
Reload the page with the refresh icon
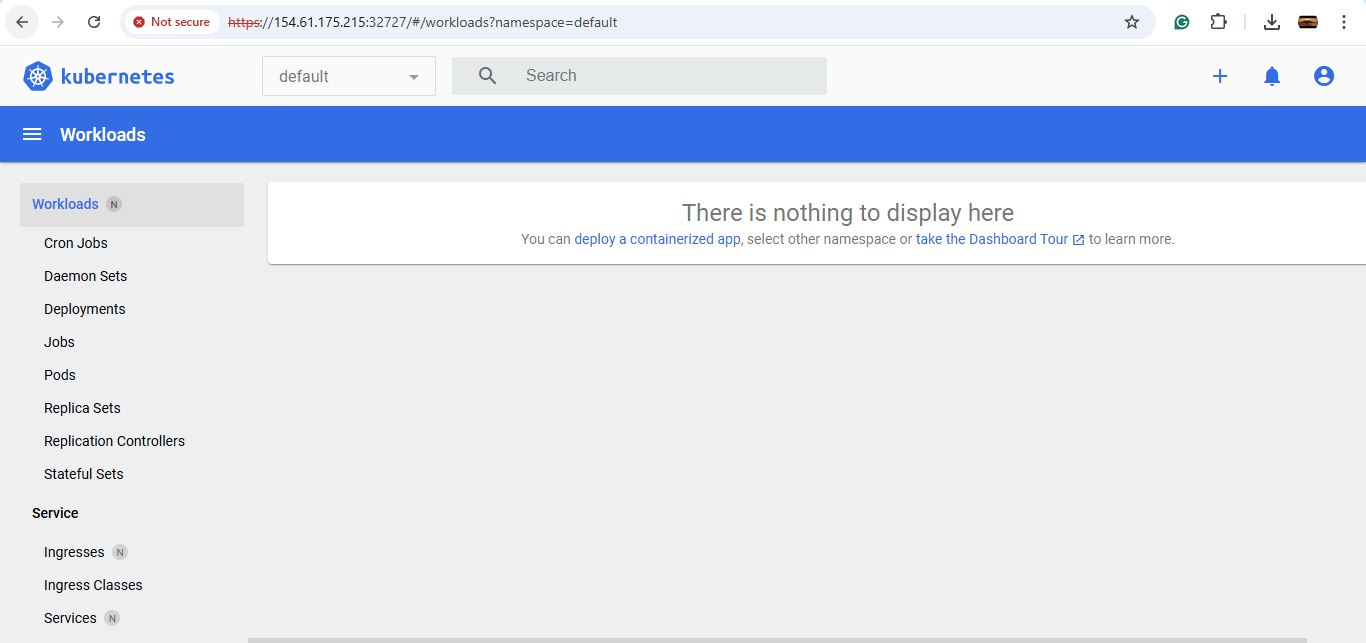coord(94,22)
